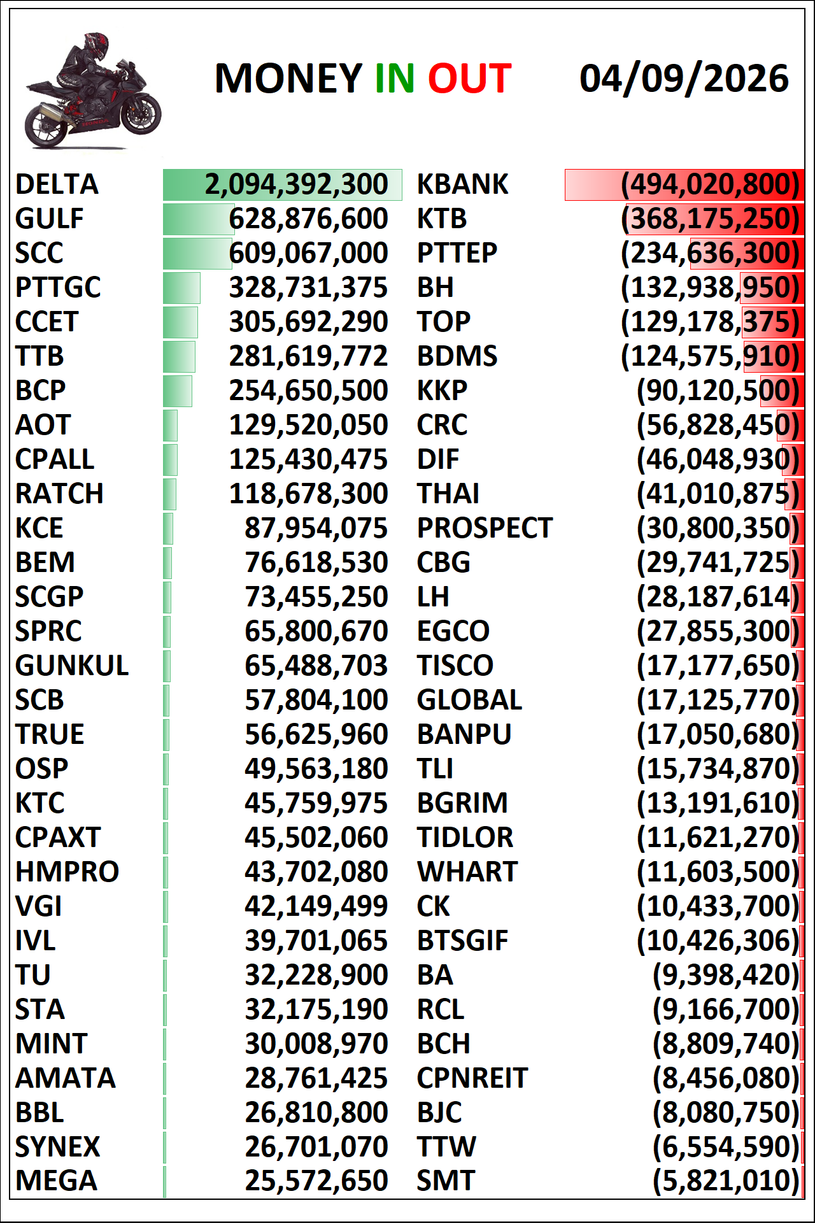
Task: Select the DELTA ticker label
Action: (x=58, y=185)
